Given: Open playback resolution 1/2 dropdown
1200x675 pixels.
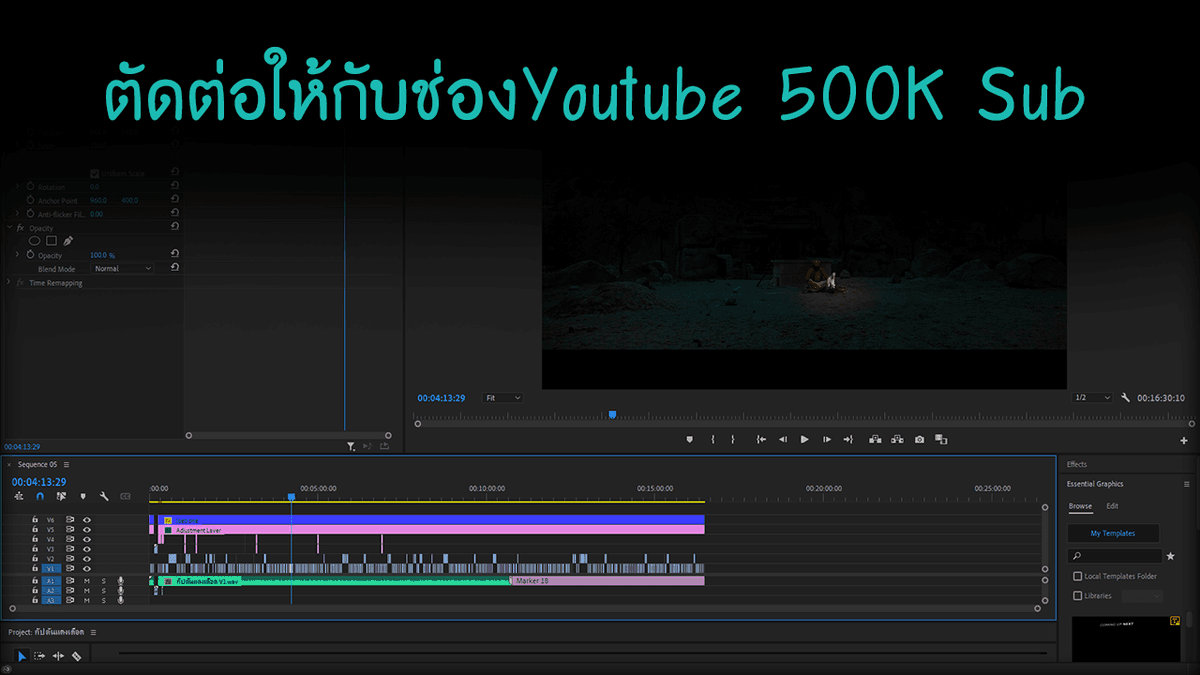Looking at the screenshot, I should coord(1092,398).
